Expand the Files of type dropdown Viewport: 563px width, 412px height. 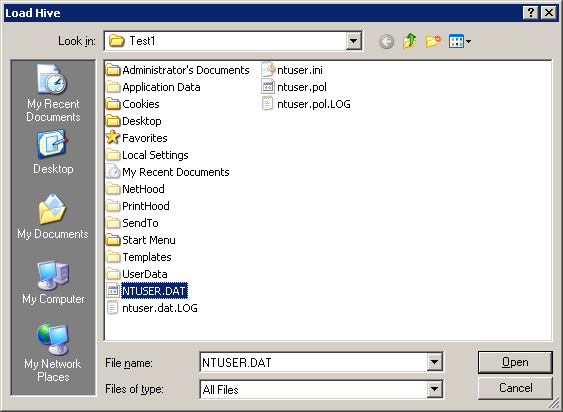coord(434,389)
